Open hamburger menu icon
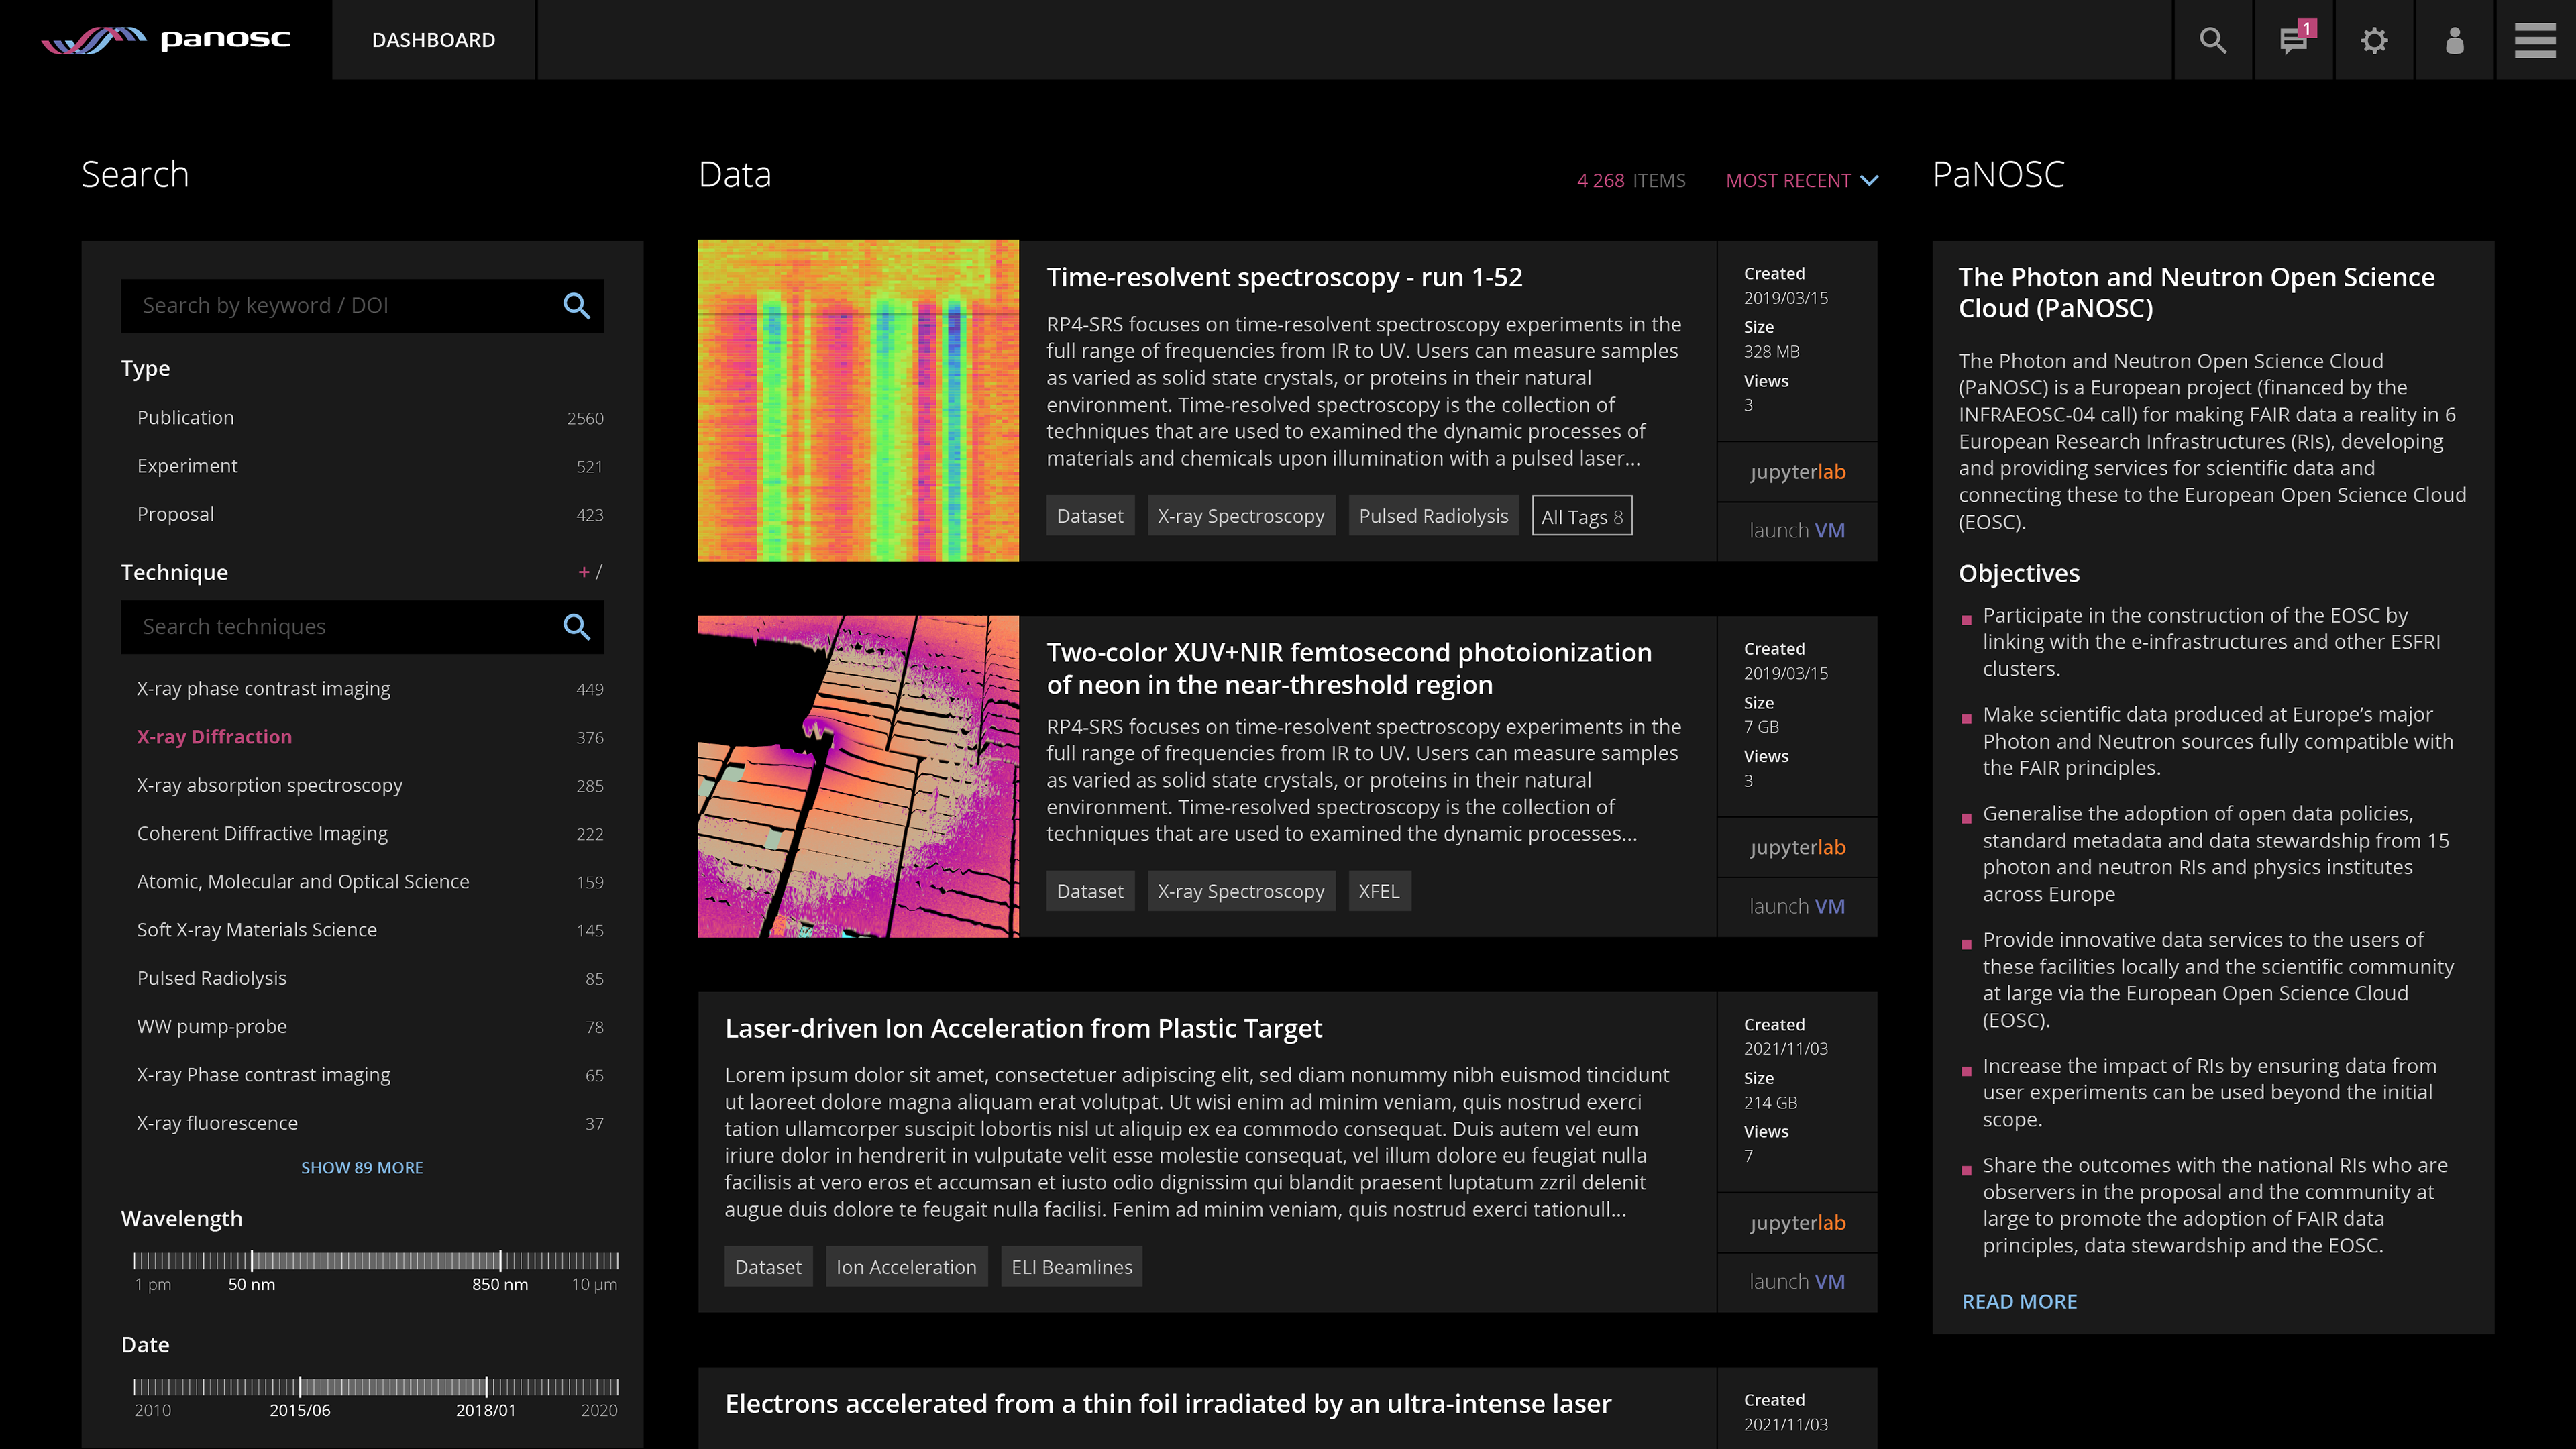The width and height of the screenshot is (2576, 1449). click(2535, 40)
